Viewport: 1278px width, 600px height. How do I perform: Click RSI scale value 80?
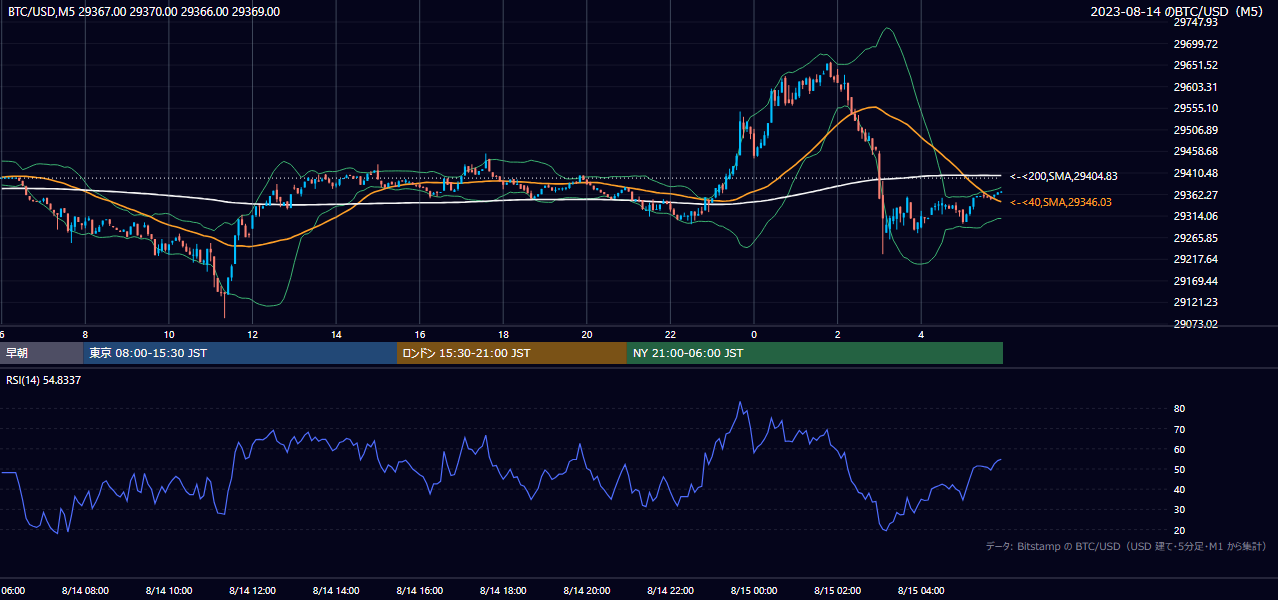(x=1179, y=409)
